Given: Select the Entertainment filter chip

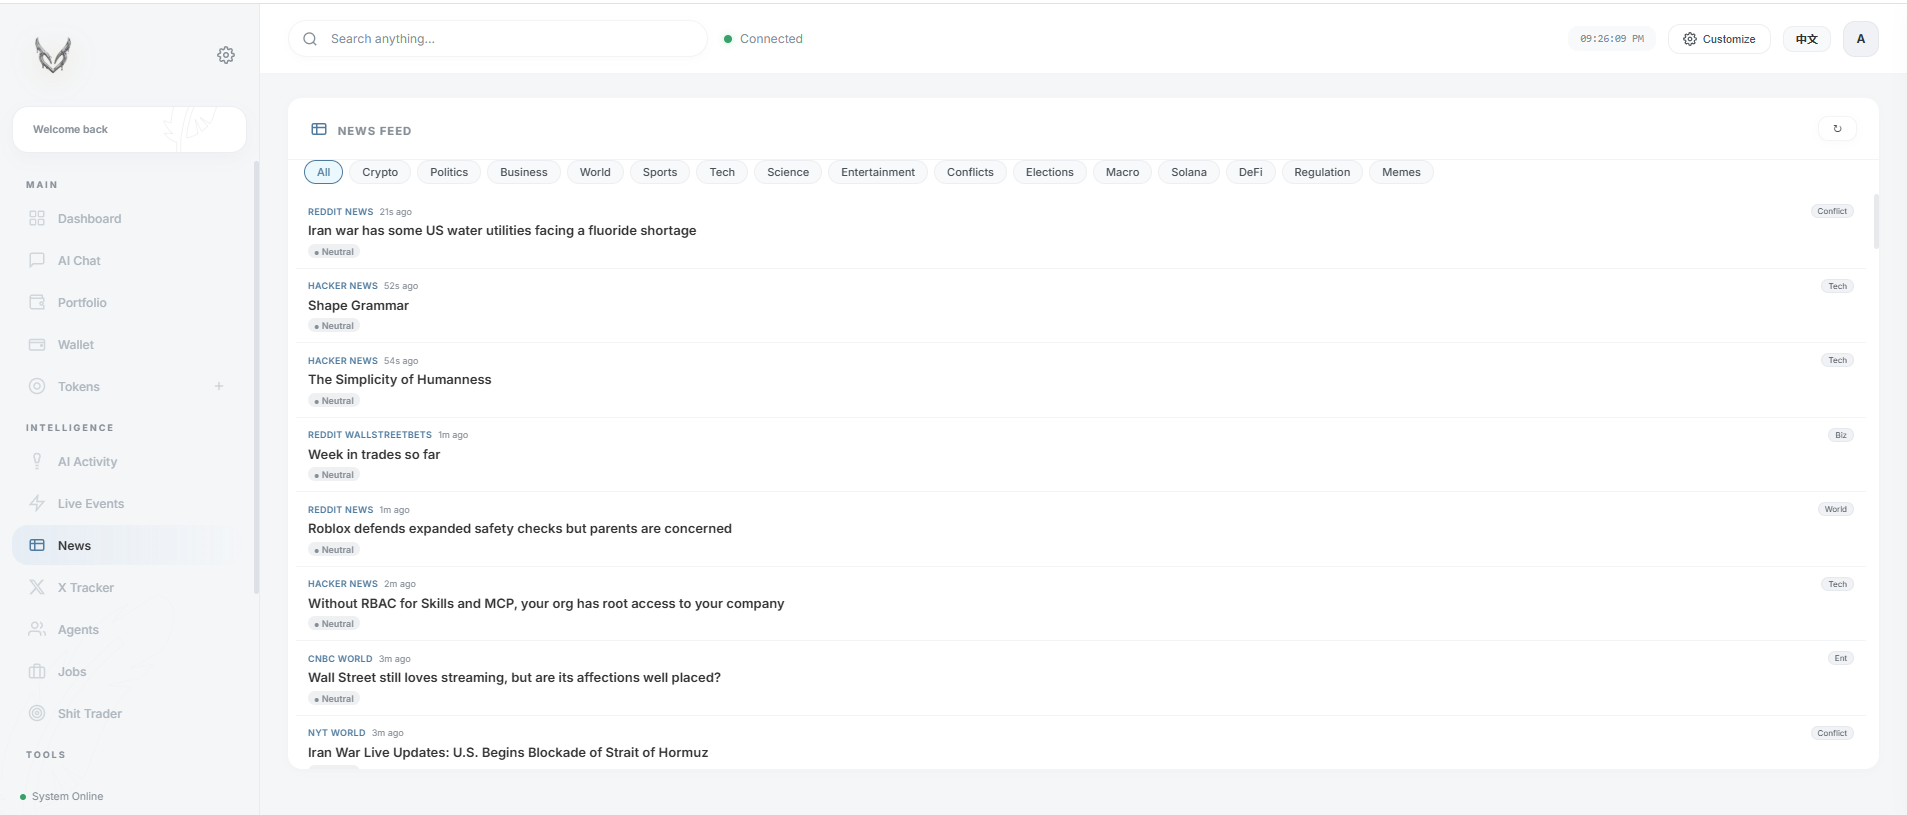Looking at the screenshot, I should [x=878, y=172].
